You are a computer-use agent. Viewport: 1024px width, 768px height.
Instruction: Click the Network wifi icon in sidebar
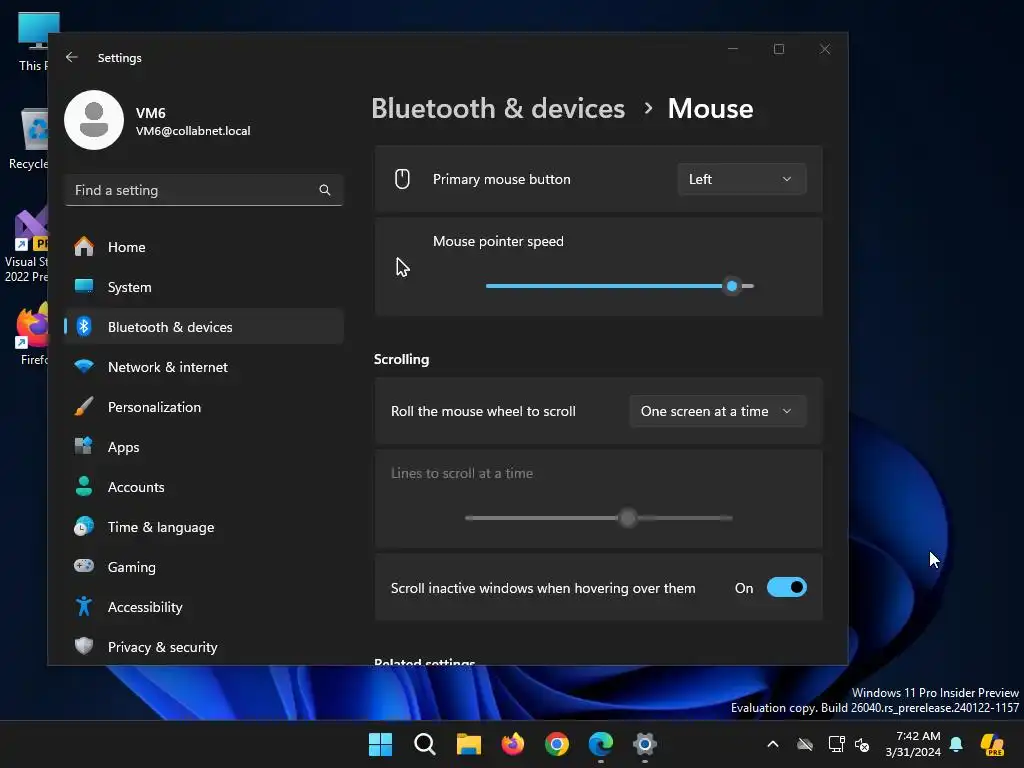click(84, 366)
